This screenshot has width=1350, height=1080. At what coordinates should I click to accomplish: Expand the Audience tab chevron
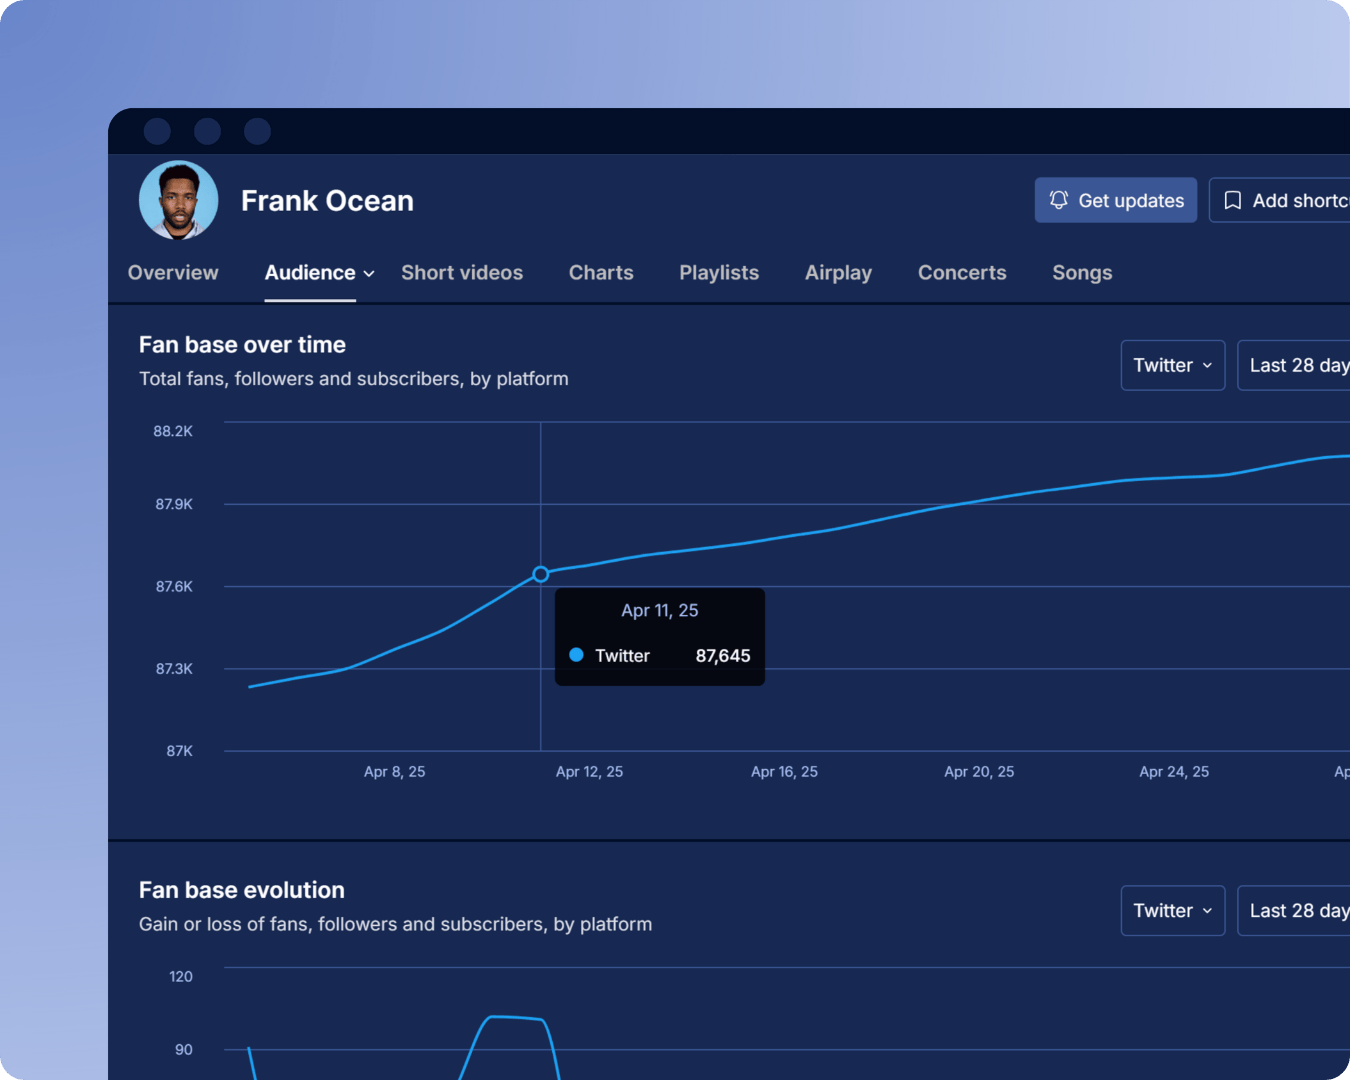point(369,274)
